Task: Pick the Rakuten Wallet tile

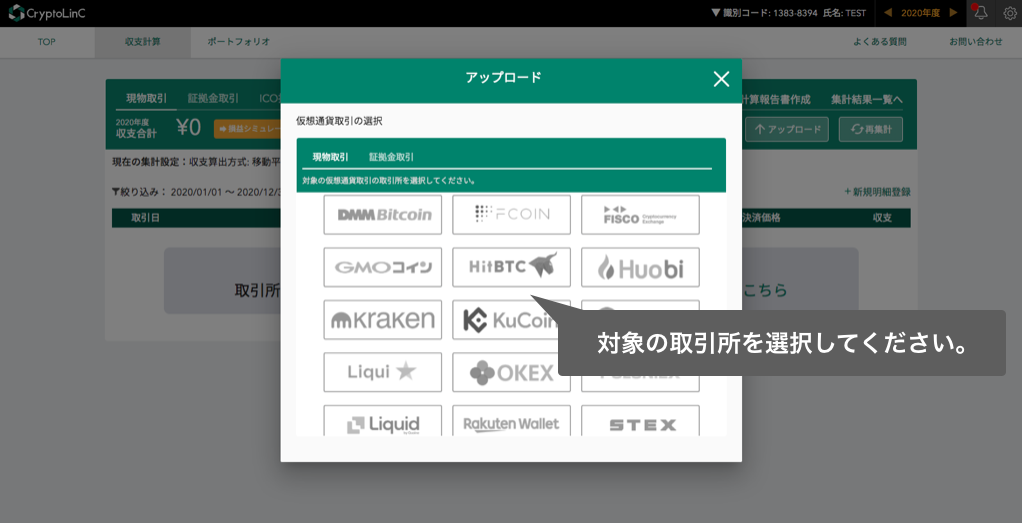Action: point(512,421)
